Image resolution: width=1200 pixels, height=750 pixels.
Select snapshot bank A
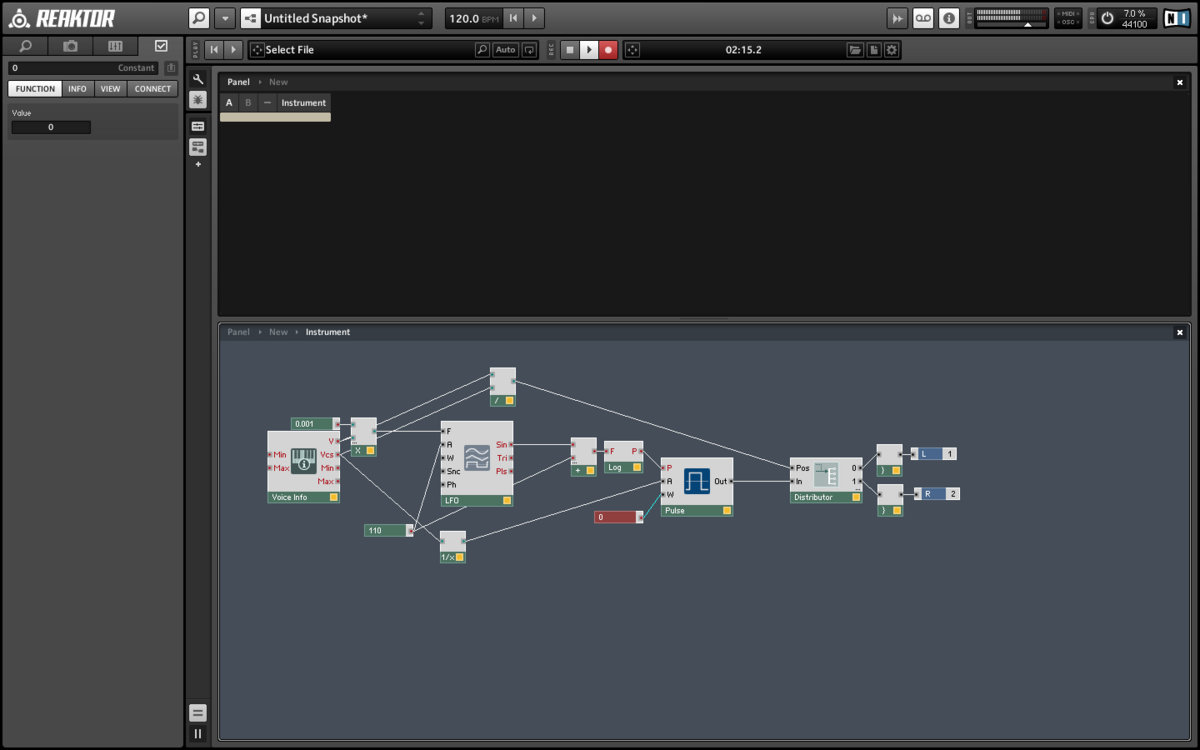229,103
